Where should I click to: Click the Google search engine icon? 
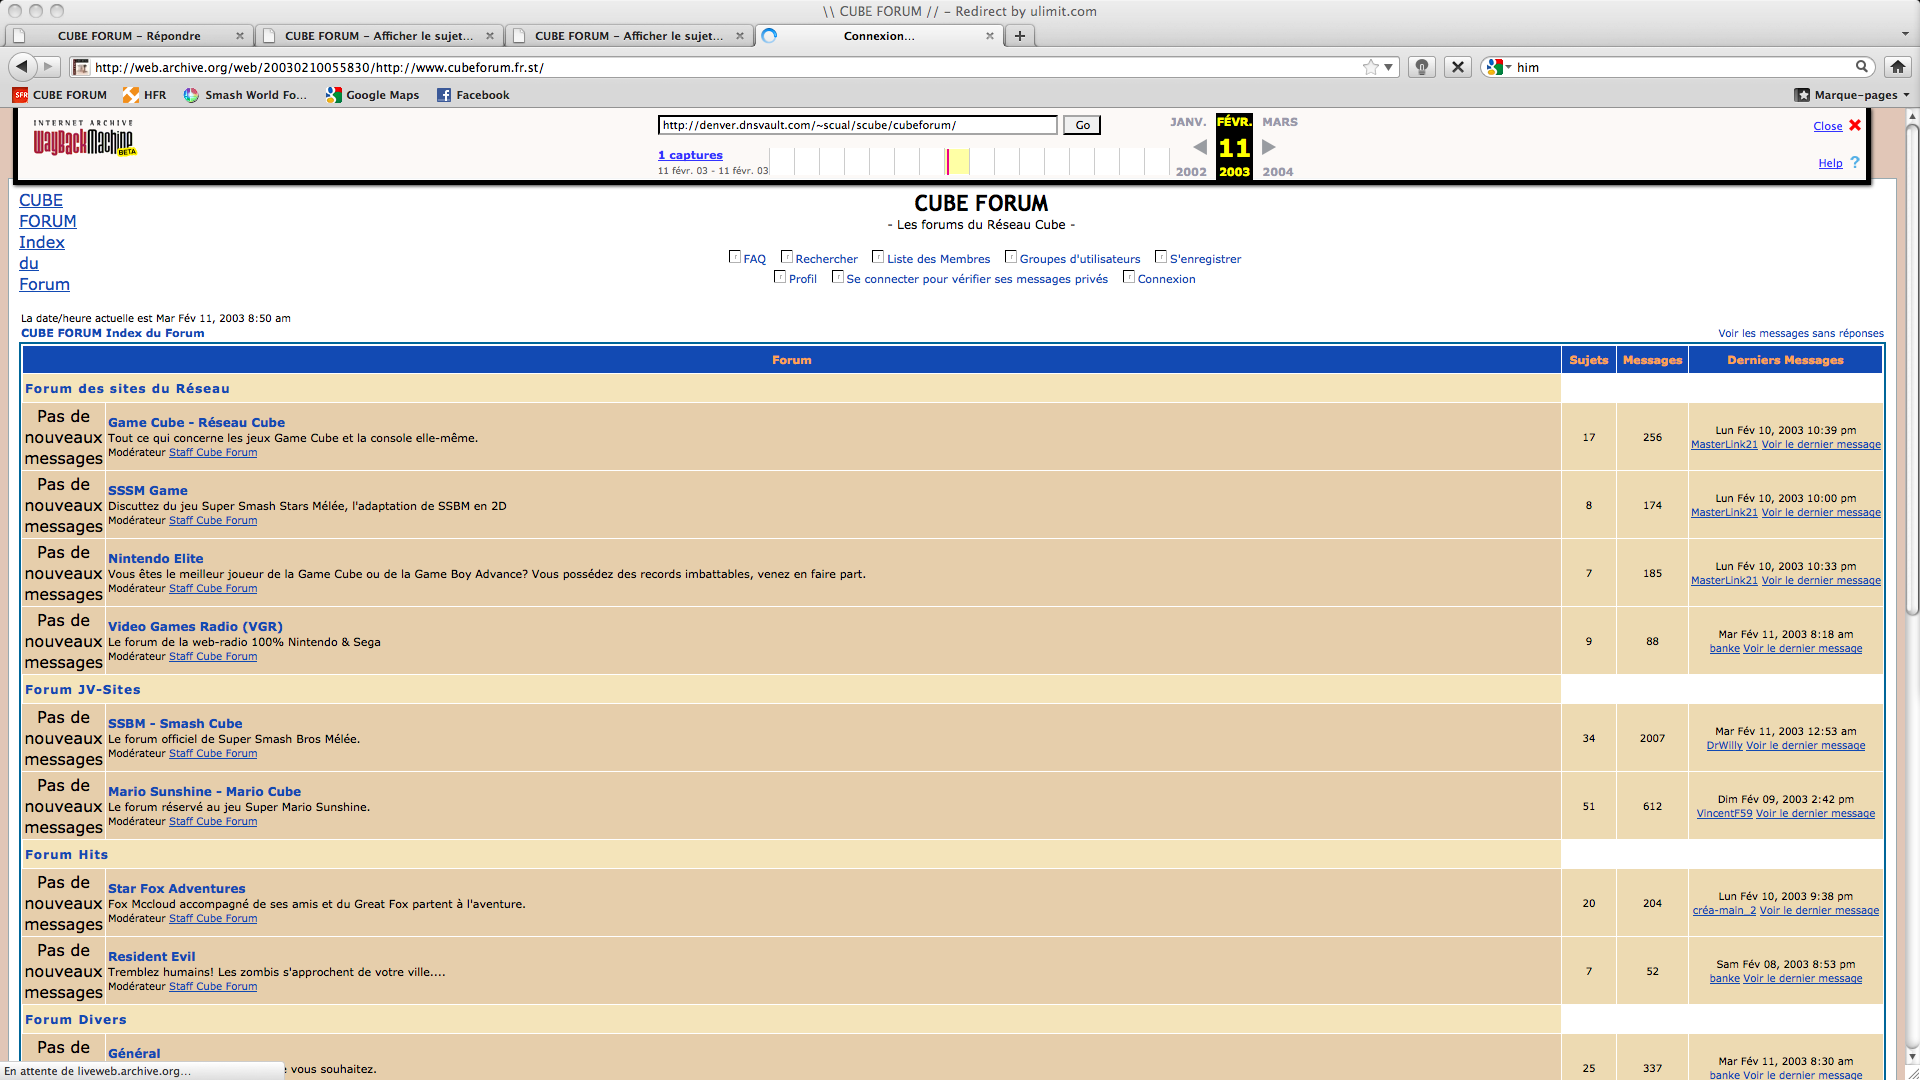pyautogui.click(x=1494, y=67)
